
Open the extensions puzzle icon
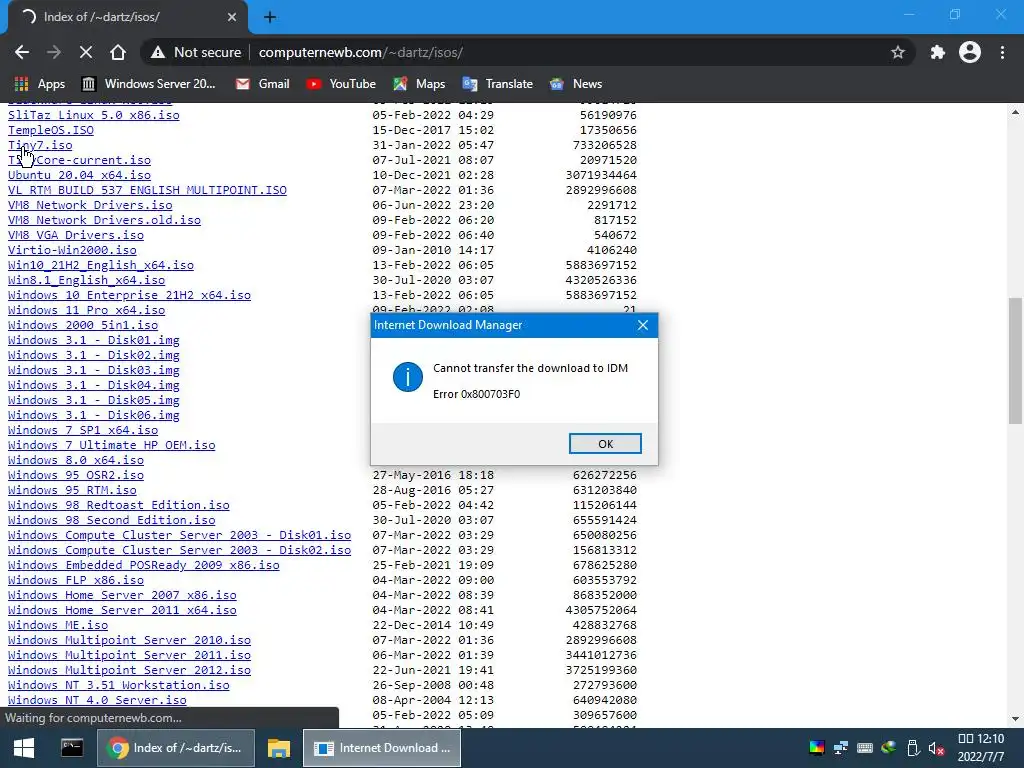pyautogui.click(x=937, y=52)
